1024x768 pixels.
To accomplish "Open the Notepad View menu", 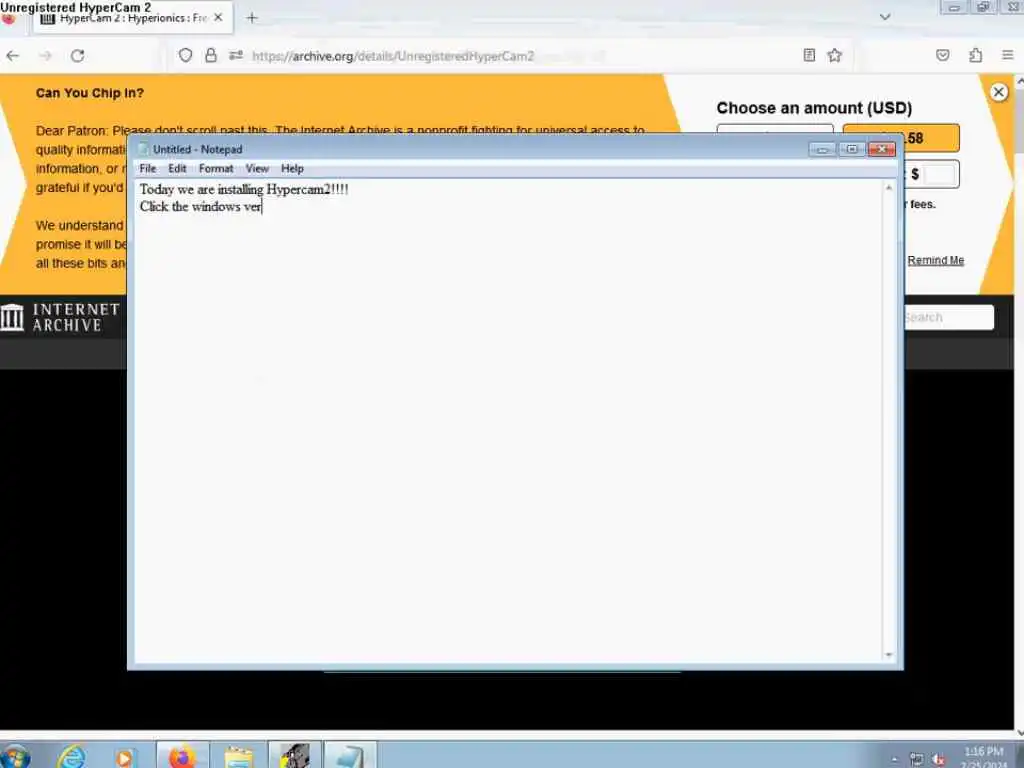I will coord(257,168).
